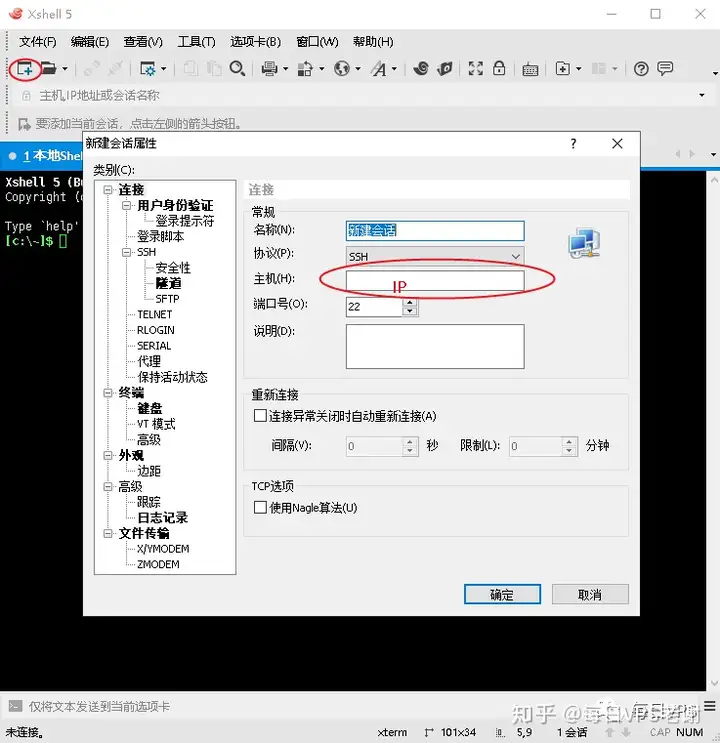The height and width of the screenshot is (743, 720).
Task: Click the new tab plus icon
Action: pos(563,69)
